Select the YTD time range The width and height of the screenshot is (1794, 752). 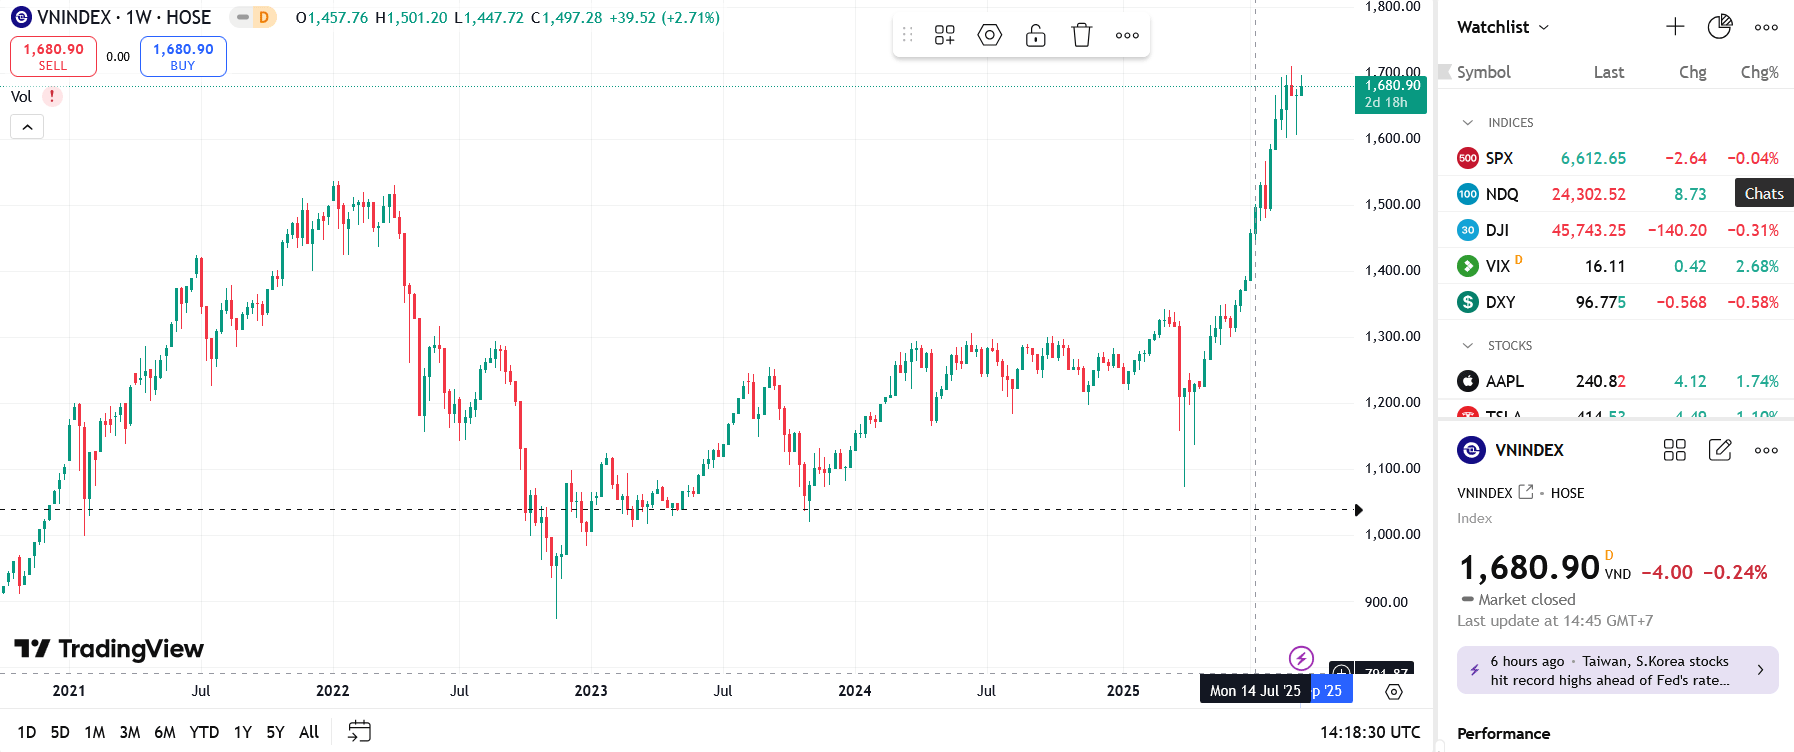204,732
